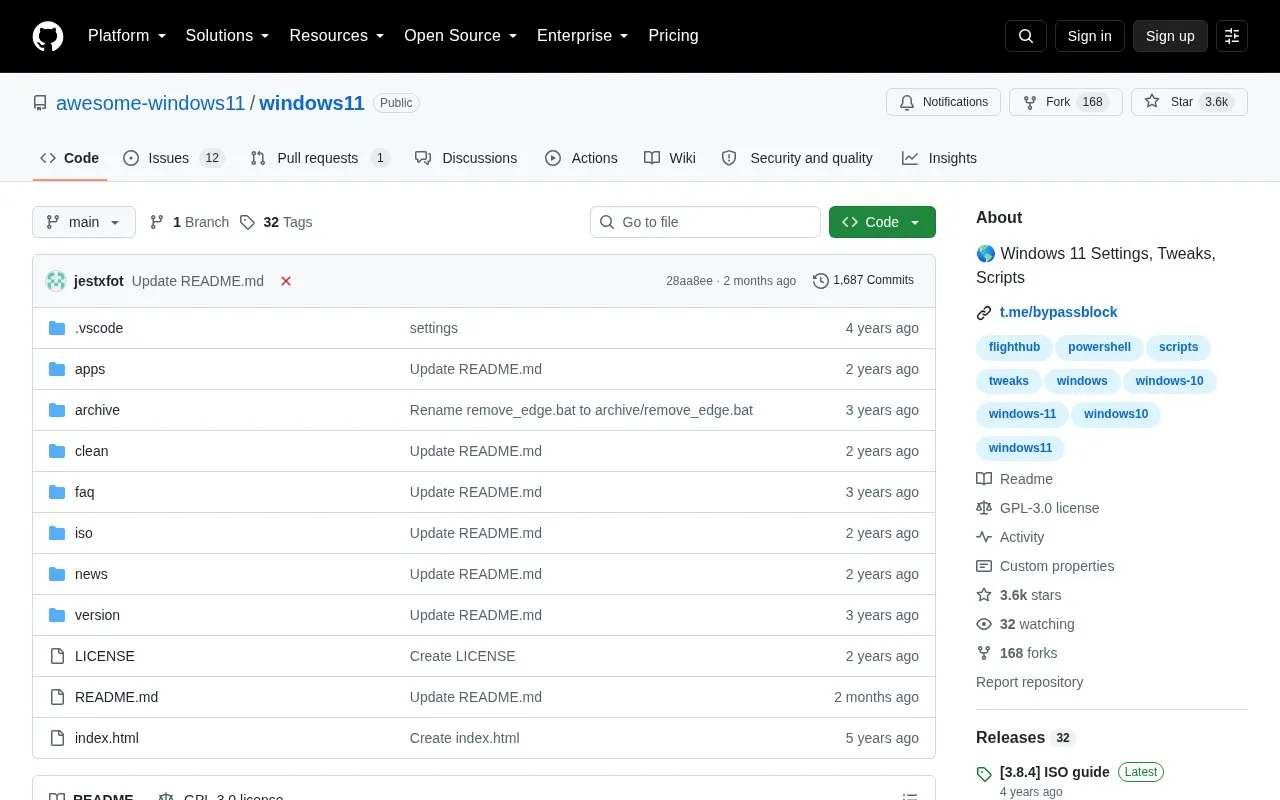Click the jestxfot avatar icon
This screenshot has width=1280, height=800.
[x=56, y=281]
